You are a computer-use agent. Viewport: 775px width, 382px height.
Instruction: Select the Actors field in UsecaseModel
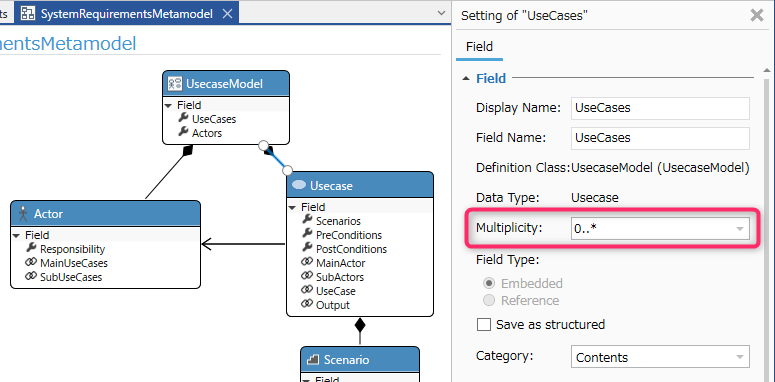pyautogui.click(x=207, y=133)
